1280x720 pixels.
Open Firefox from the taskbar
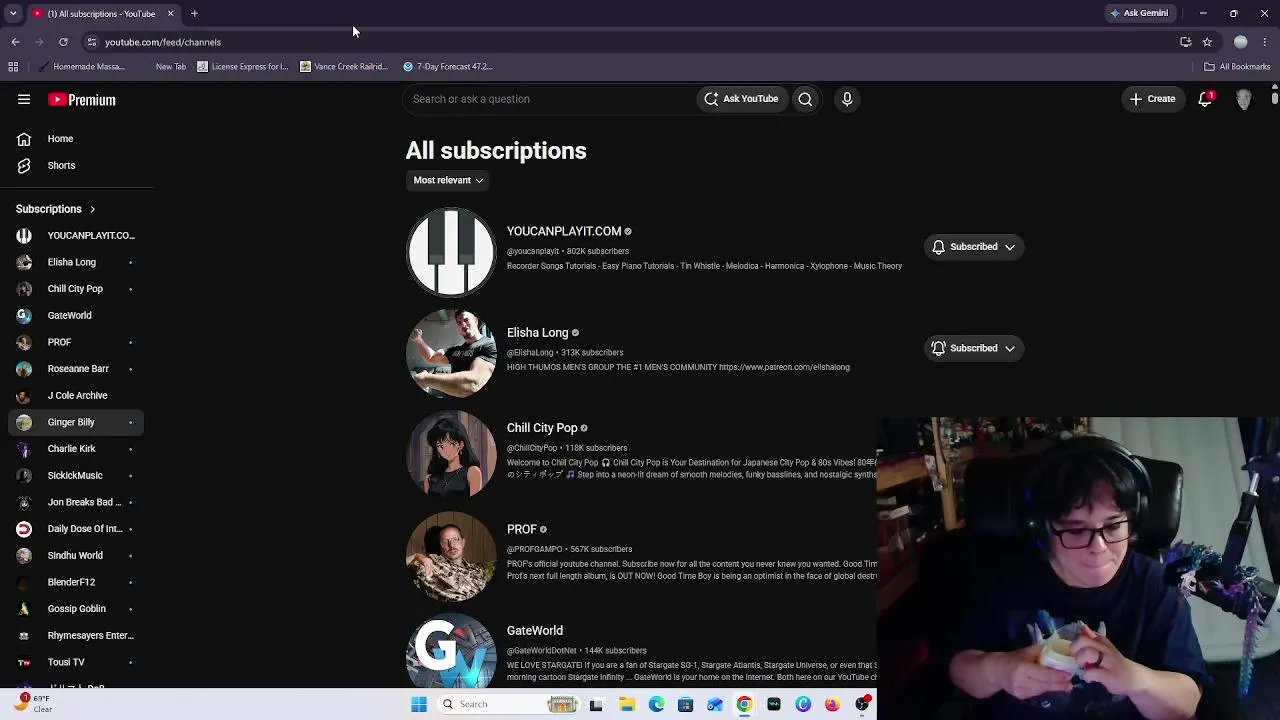pyautogui.click(x=832, y=704)
